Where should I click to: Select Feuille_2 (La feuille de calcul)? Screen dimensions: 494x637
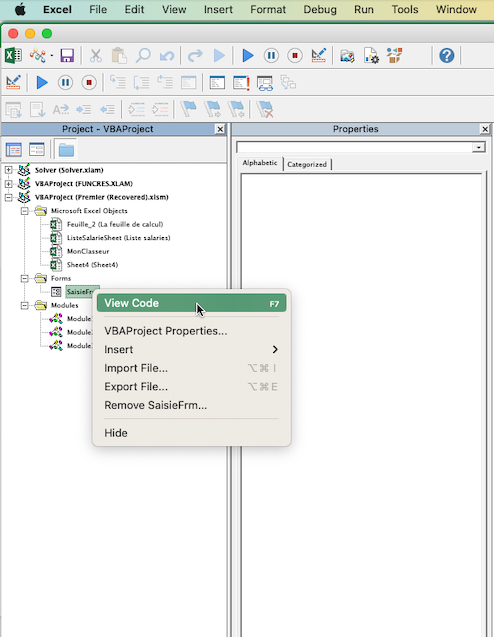[x=115, y=224]
